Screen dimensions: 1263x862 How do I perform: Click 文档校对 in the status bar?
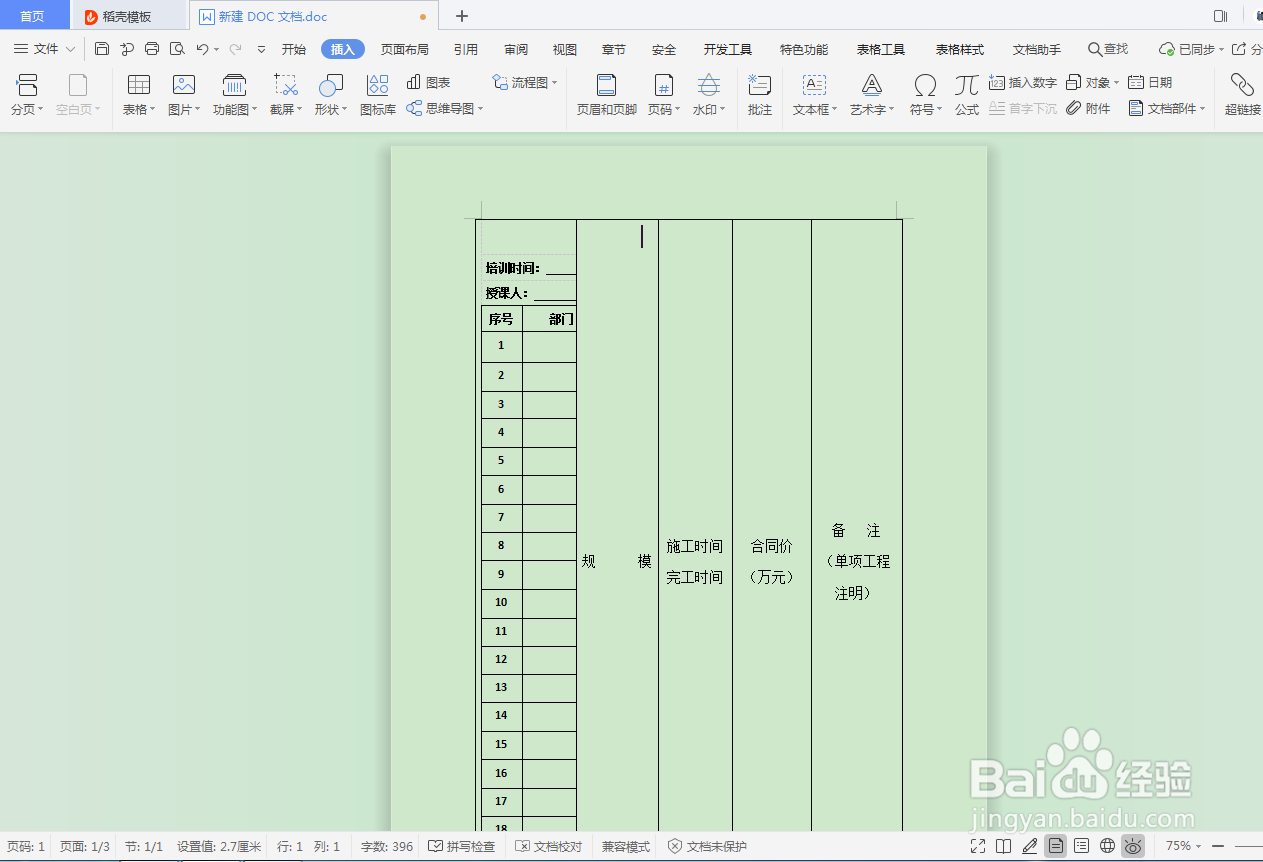548,846
